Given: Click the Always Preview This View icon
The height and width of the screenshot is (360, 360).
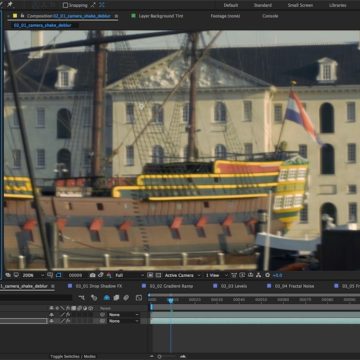Looking at the screenshot, I should pos(8,275).
